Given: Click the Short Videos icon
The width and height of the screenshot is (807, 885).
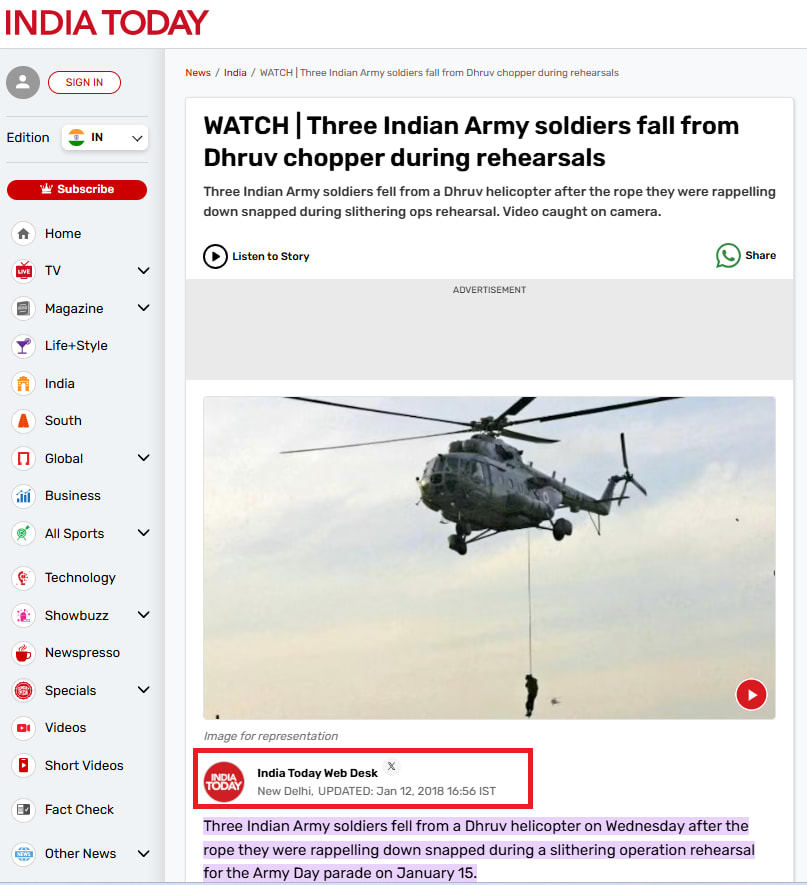Looking at the screenshot, I should coord(23,765).
